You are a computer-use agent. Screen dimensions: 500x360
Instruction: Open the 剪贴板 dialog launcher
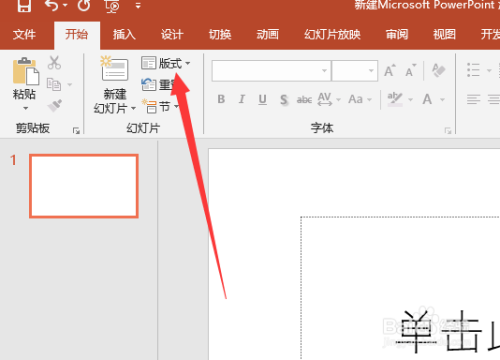(x=76, y=131)
